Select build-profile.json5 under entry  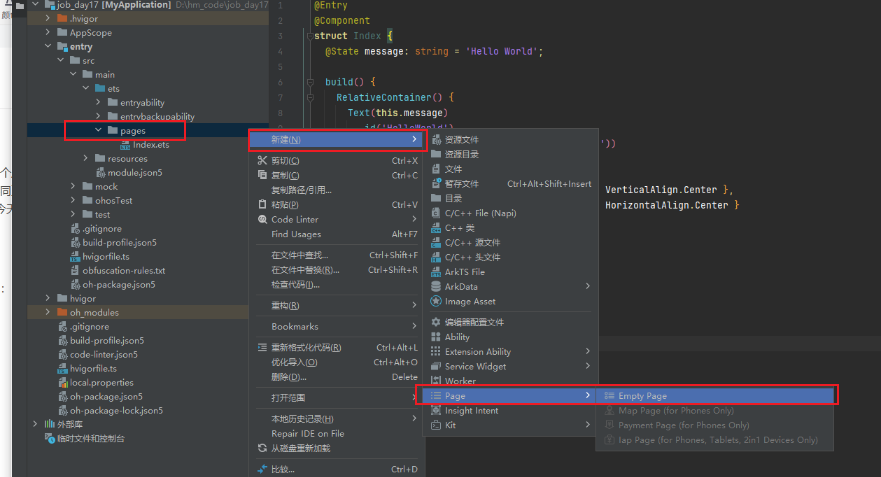tap(119, 243)
